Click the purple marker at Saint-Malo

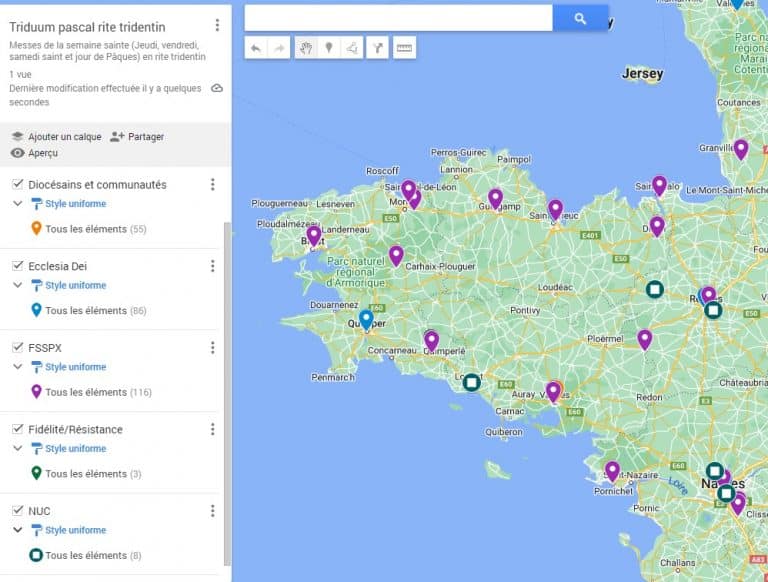coord(659,186)
